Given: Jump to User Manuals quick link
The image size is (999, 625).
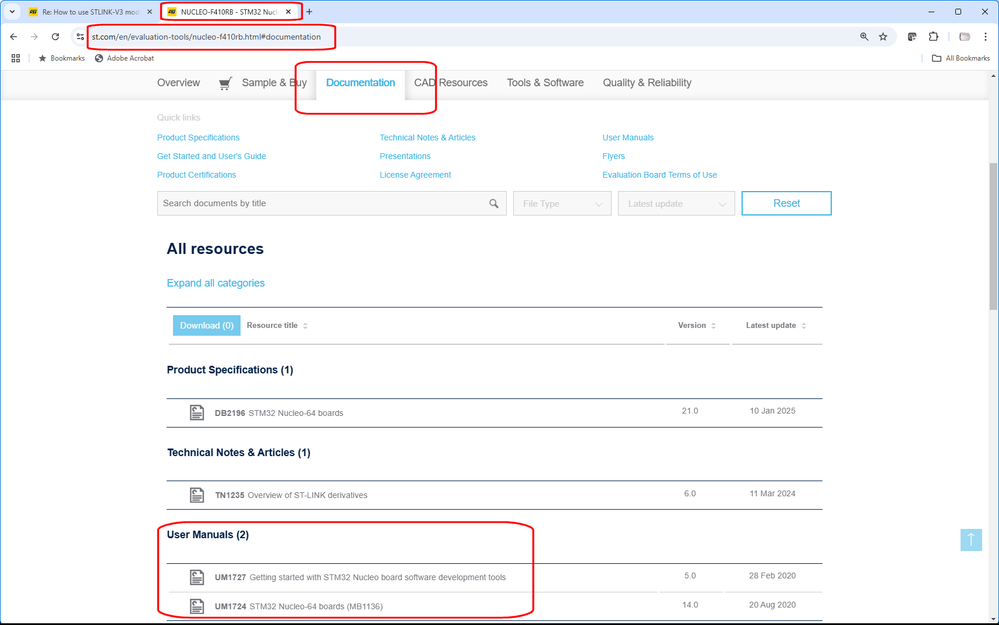Looking at the screenshot, I should coord(628,138).
